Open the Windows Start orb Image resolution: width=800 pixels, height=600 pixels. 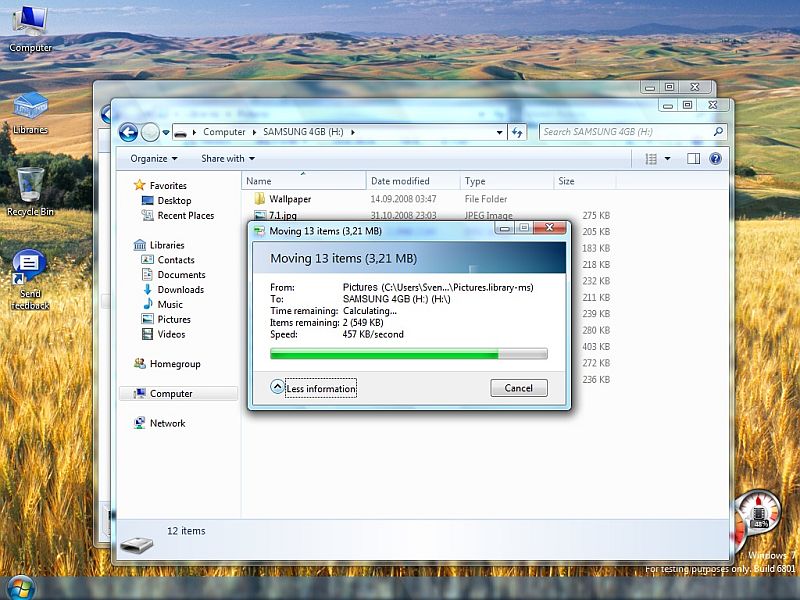[20, 588]
